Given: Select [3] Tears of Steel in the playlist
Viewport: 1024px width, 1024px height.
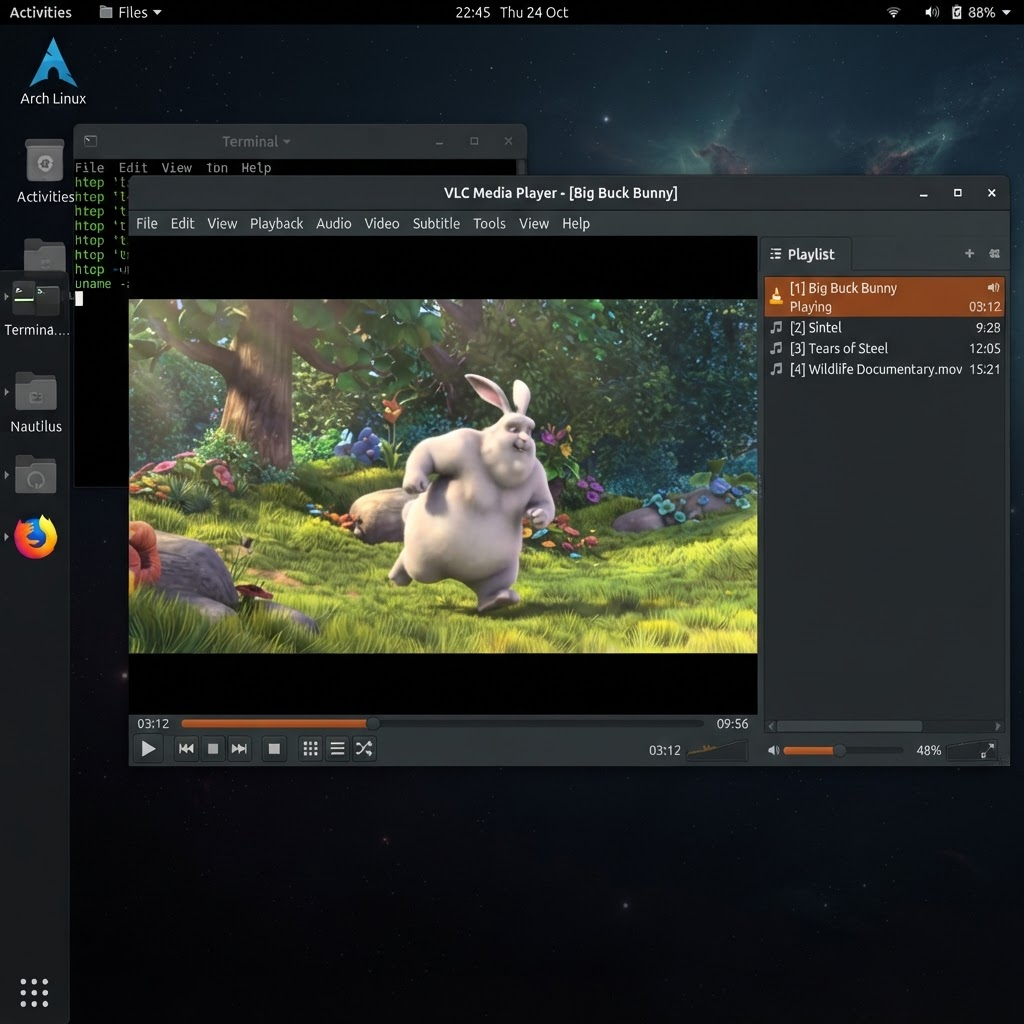Looking at the screenshot, I should (x=884, y=348).
